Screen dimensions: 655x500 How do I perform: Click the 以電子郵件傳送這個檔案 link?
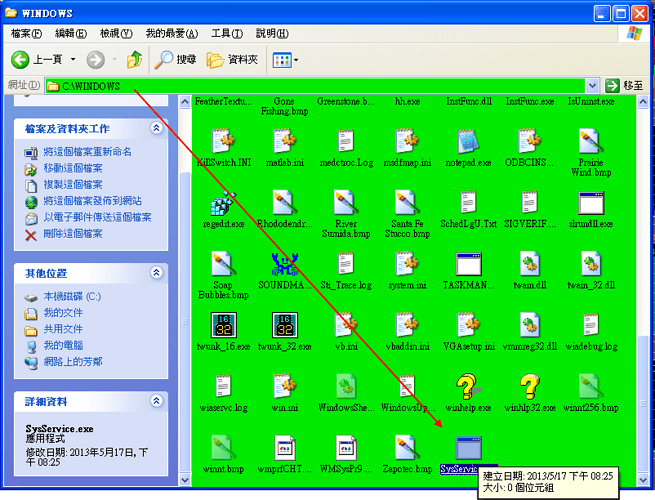coord(97,217)
